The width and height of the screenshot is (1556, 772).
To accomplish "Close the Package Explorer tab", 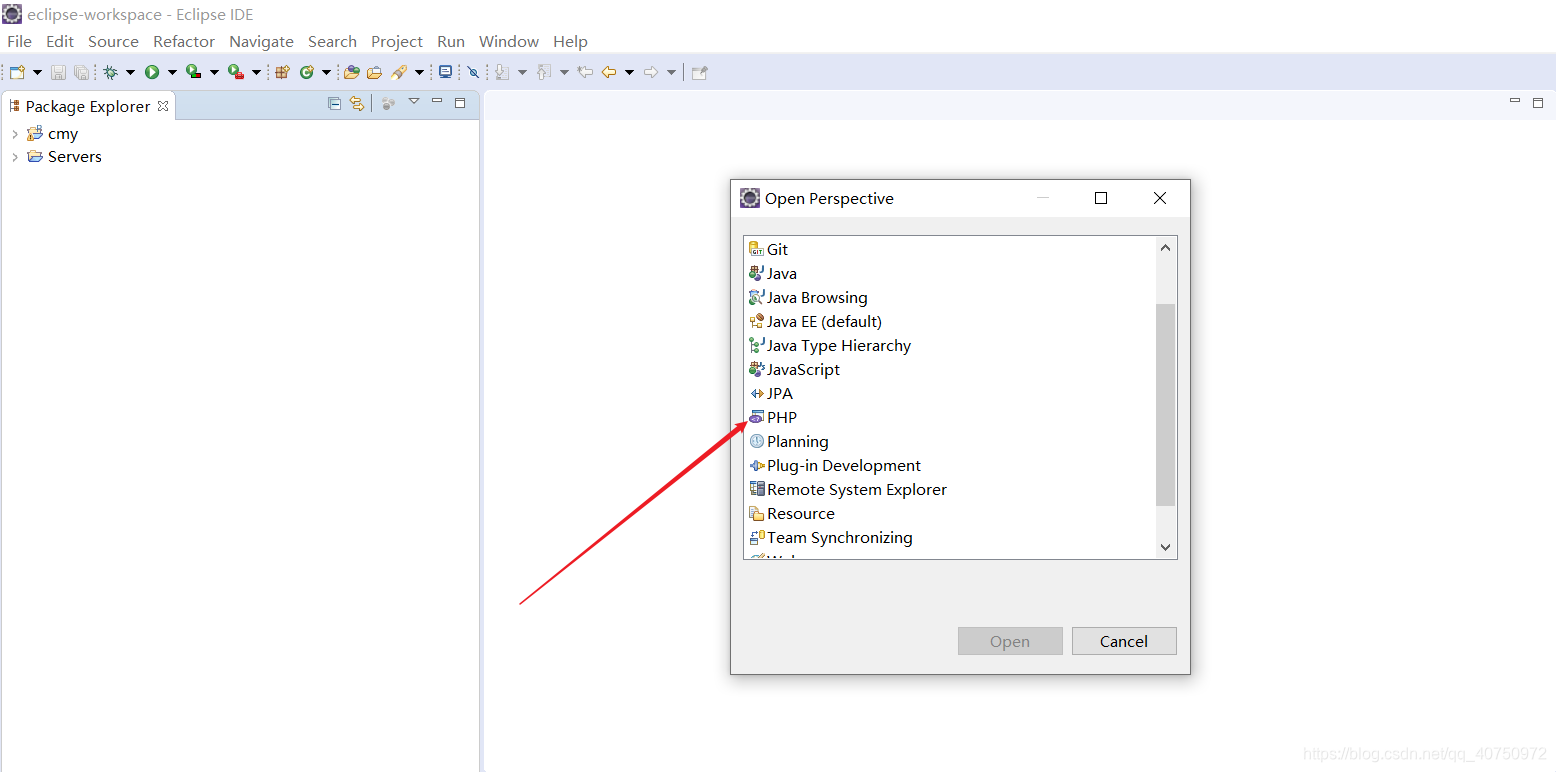I will click(163, 105).
